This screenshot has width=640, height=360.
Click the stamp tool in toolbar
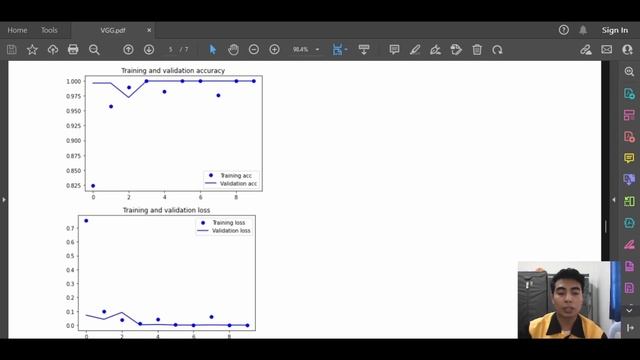tap(456, 50)
